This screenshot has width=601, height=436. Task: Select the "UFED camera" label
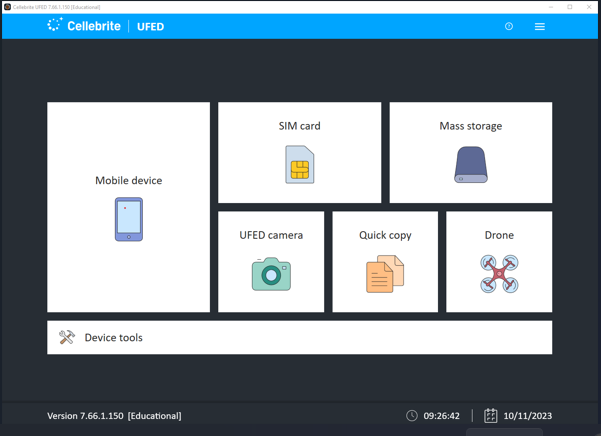pos(271,235)
